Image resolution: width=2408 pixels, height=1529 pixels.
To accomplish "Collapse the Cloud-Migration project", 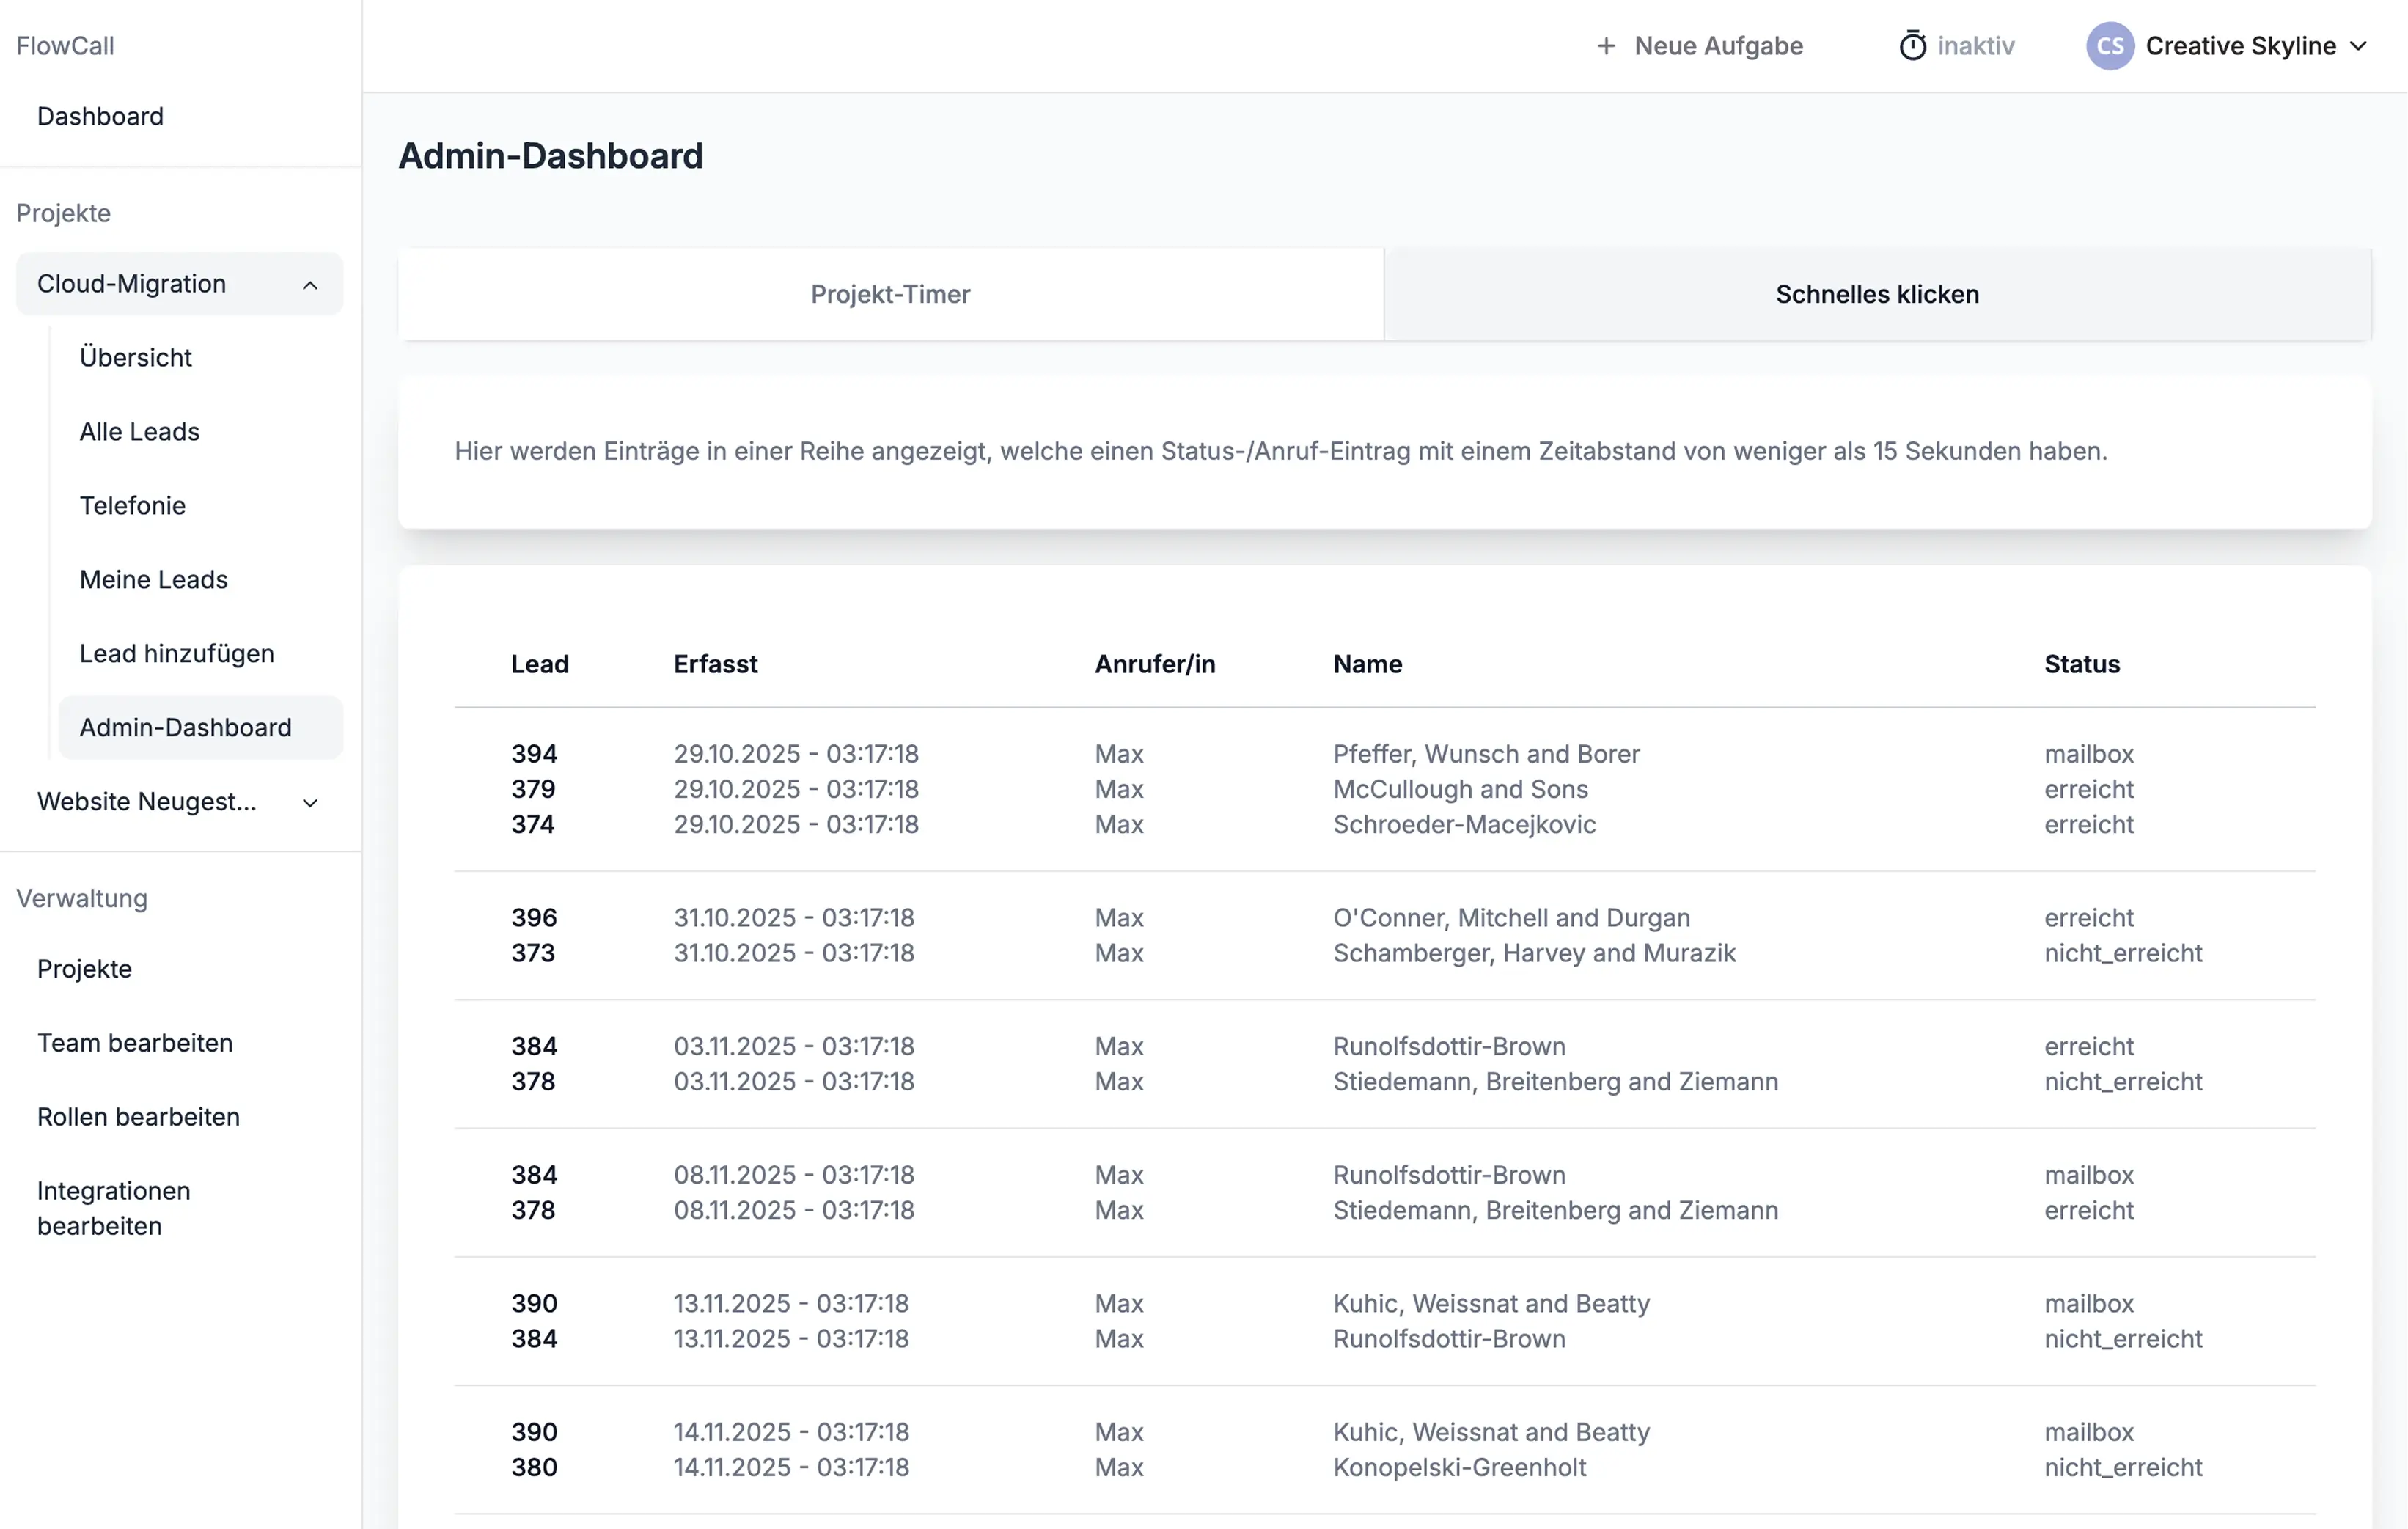I will 310,285.
